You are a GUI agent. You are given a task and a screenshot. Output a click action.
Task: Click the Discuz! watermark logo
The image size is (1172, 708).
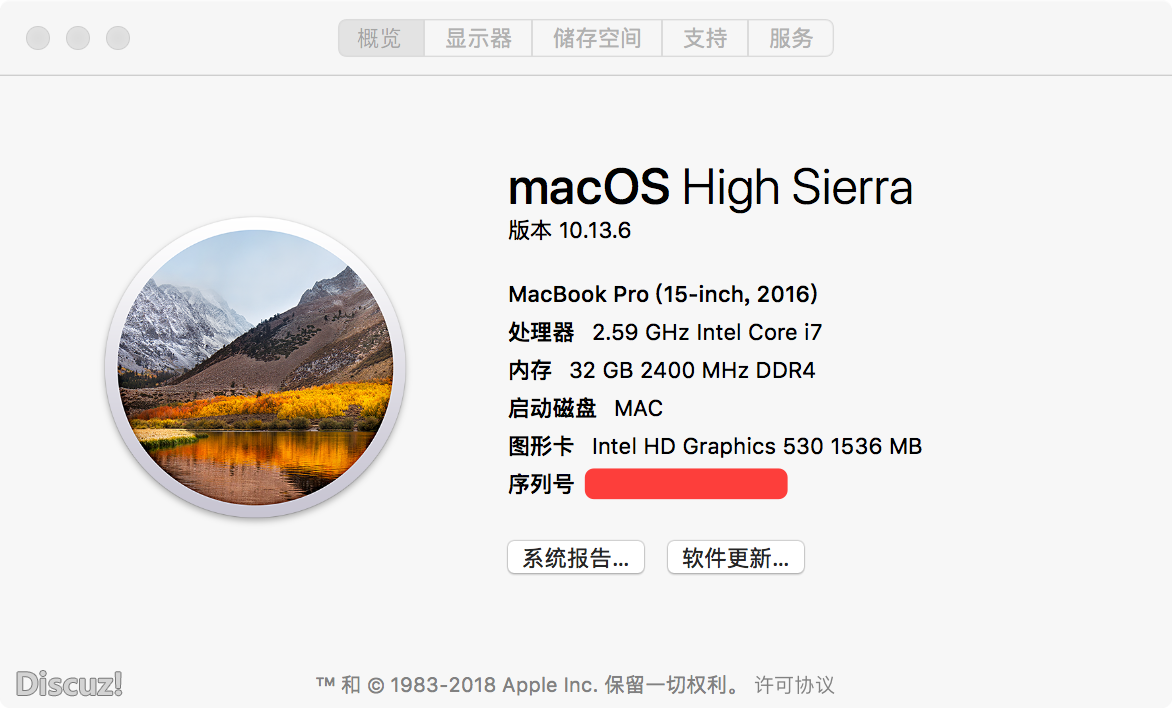point(69,684)
